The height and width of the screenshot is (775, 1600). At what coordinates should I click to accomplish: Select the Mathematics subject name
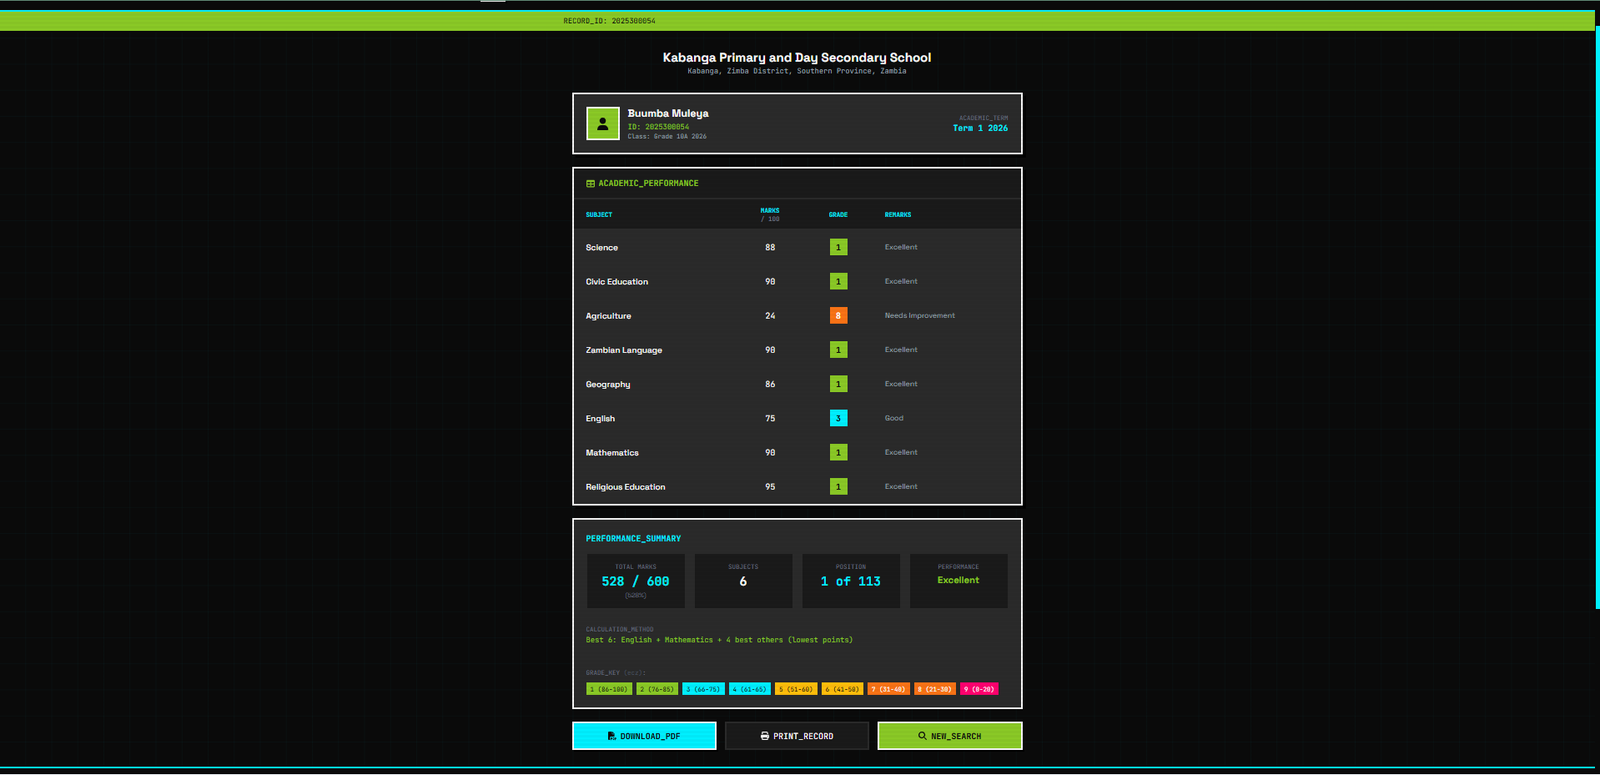click(612, 452)
